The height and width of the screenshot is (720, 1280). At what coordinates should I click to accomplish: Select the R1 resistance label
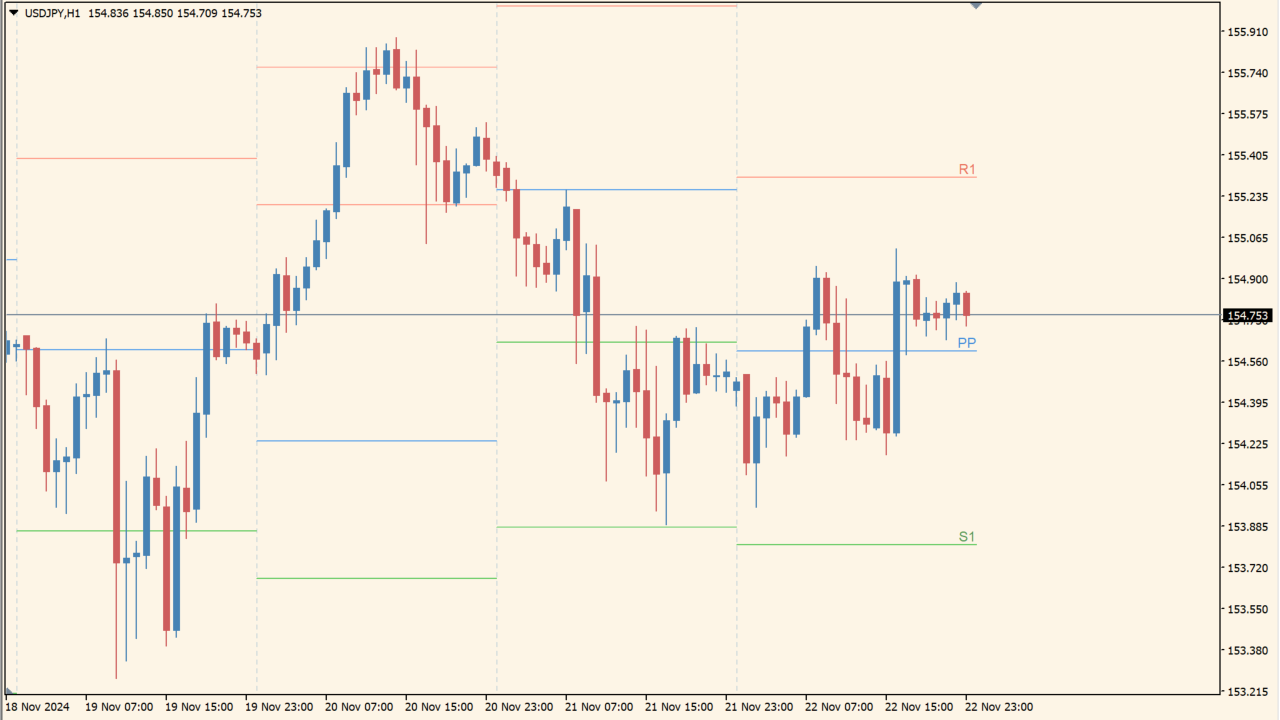[967, 169]
